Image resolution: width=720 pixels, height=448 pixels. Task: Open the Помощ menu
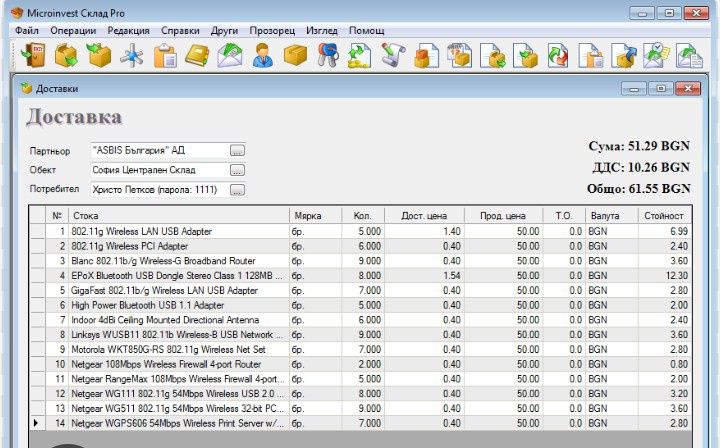(x=366, y=31)
